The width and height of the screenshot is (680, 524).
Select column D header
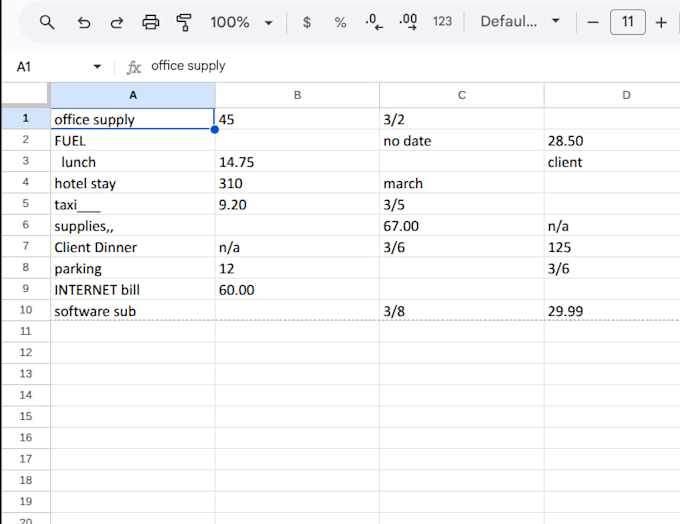pyautogui.click(x=612, y=95)
